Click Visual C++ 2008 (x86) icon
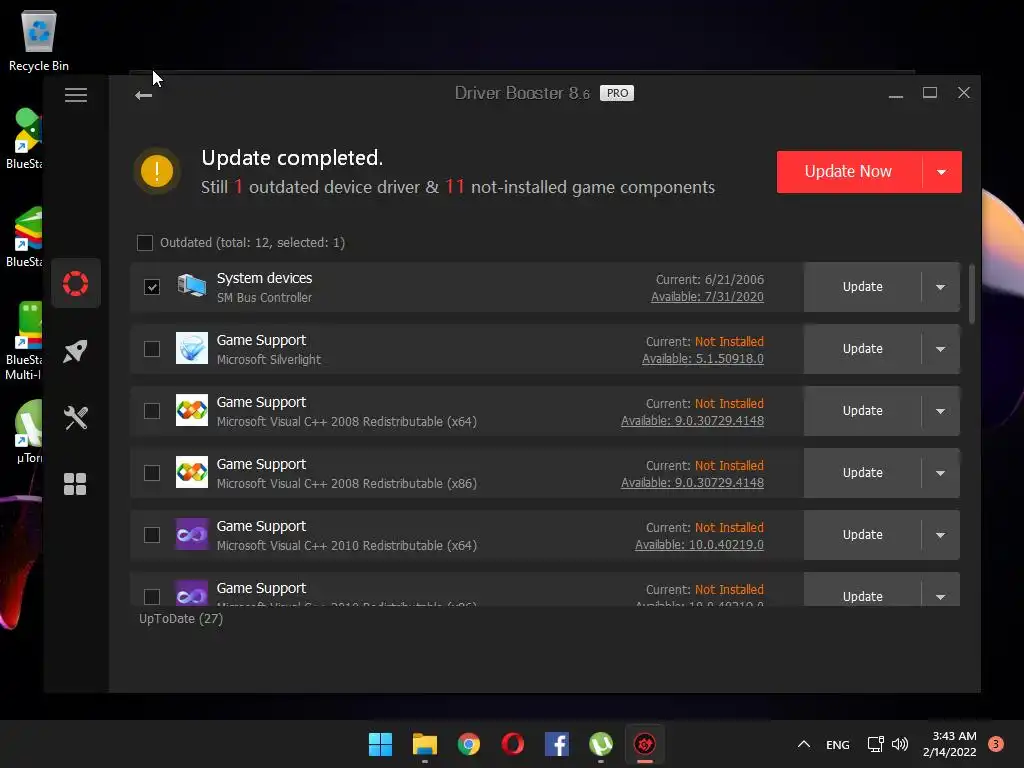The width and height of the screenshot is (1024, 768). [x=192, y=472]
